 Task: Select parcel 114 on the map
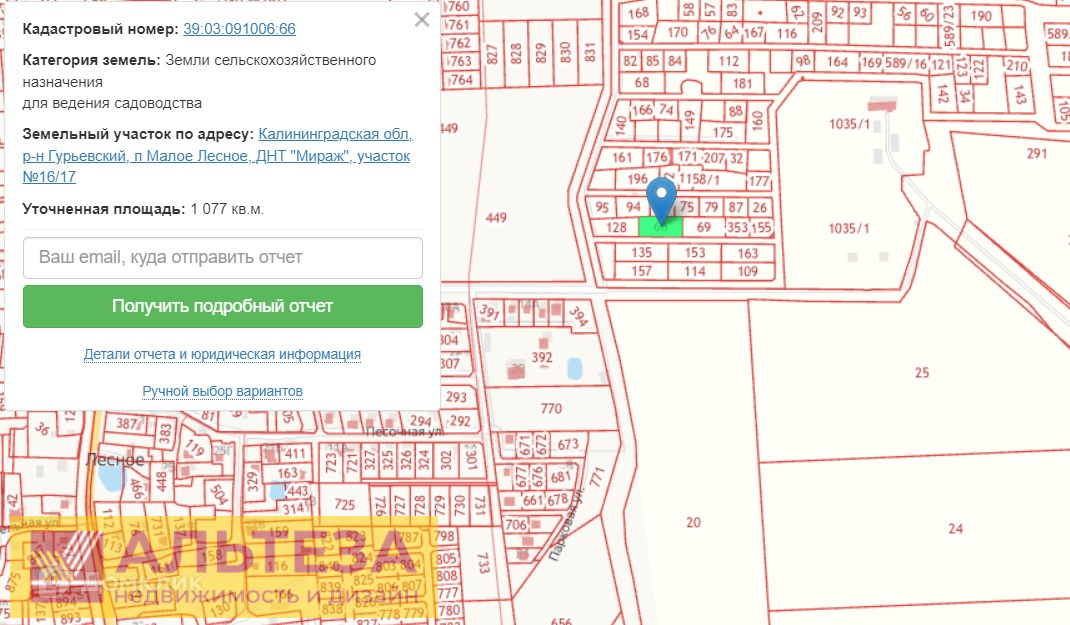(x=695, y=271)
